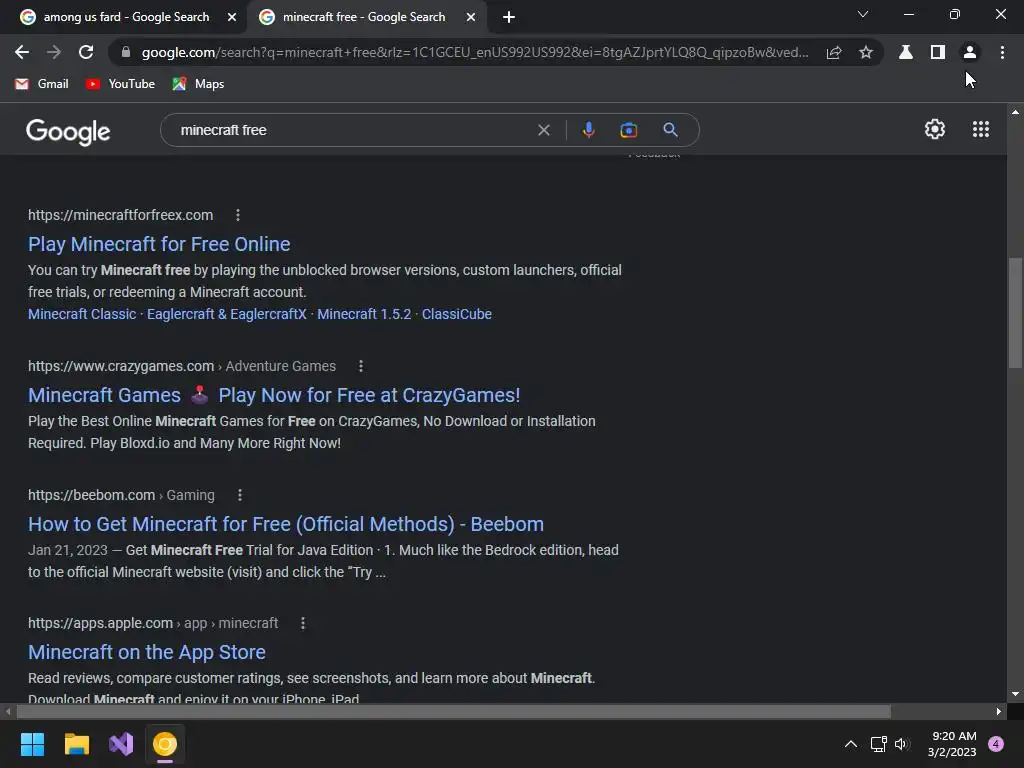Click the vertical scrollbar thumb
The width and height of the screenshot is (1024, 768).
click(1015, 313)
